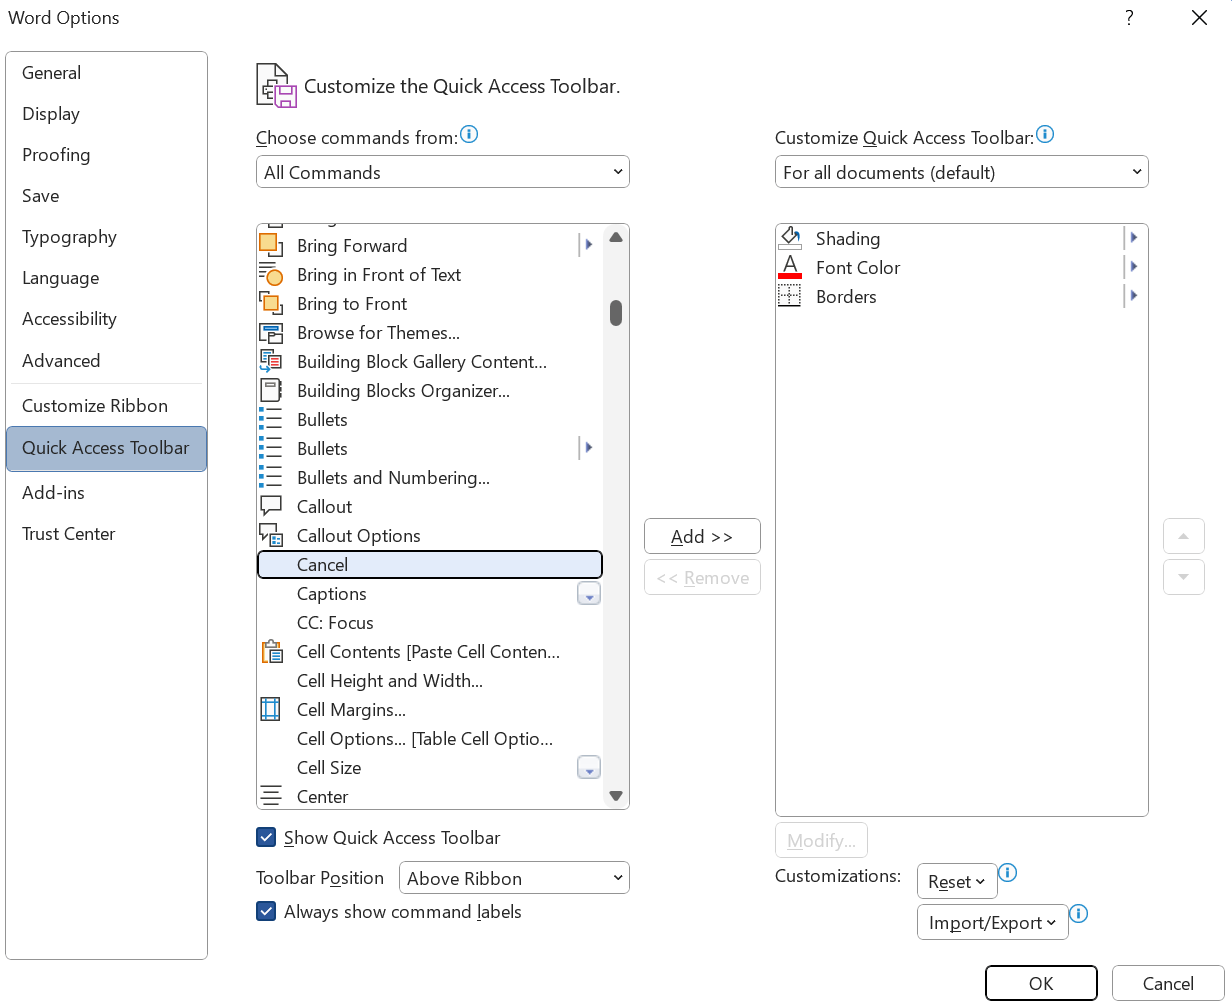The width and height of the screenshot is (1232, 1008).
Task: Expand the Shading submenu arrow in toolbar list
Action: [1133, 238]
